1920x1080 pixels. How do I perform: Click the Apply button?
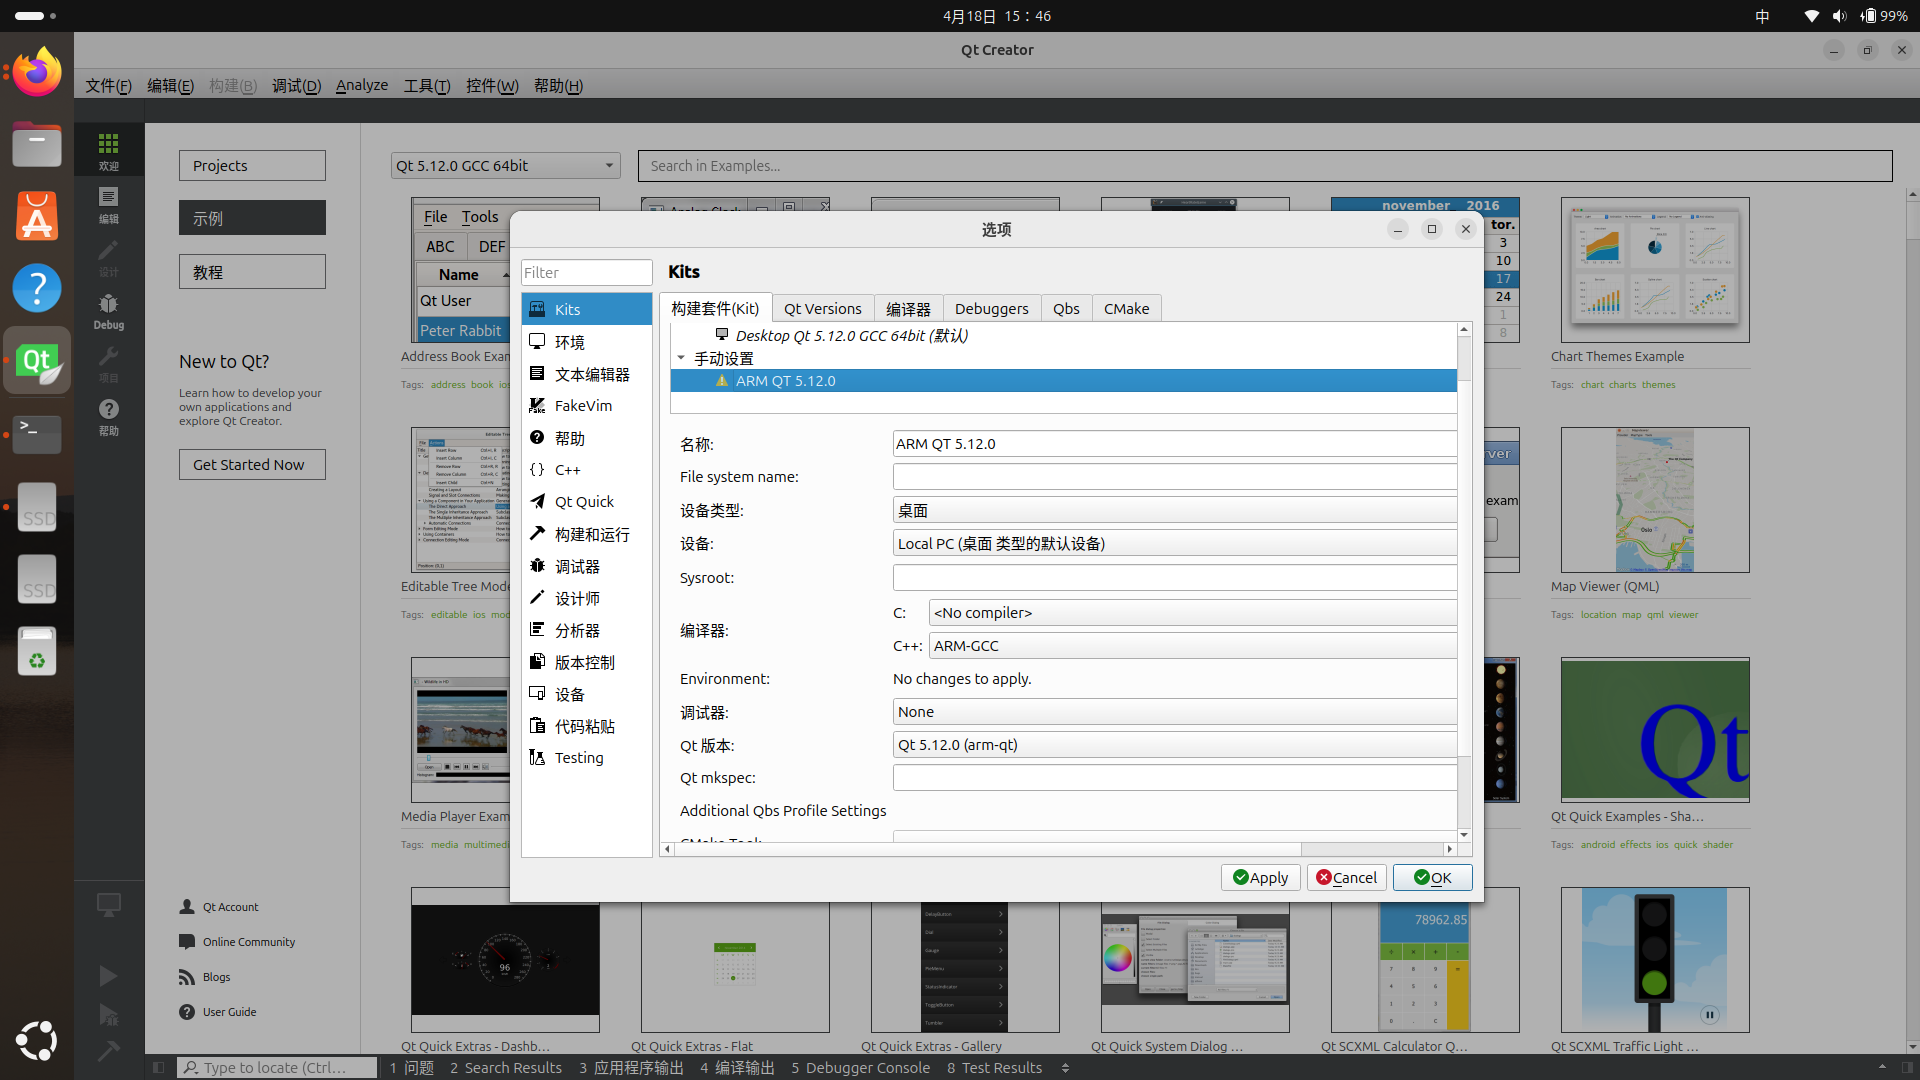[1260, 877]
